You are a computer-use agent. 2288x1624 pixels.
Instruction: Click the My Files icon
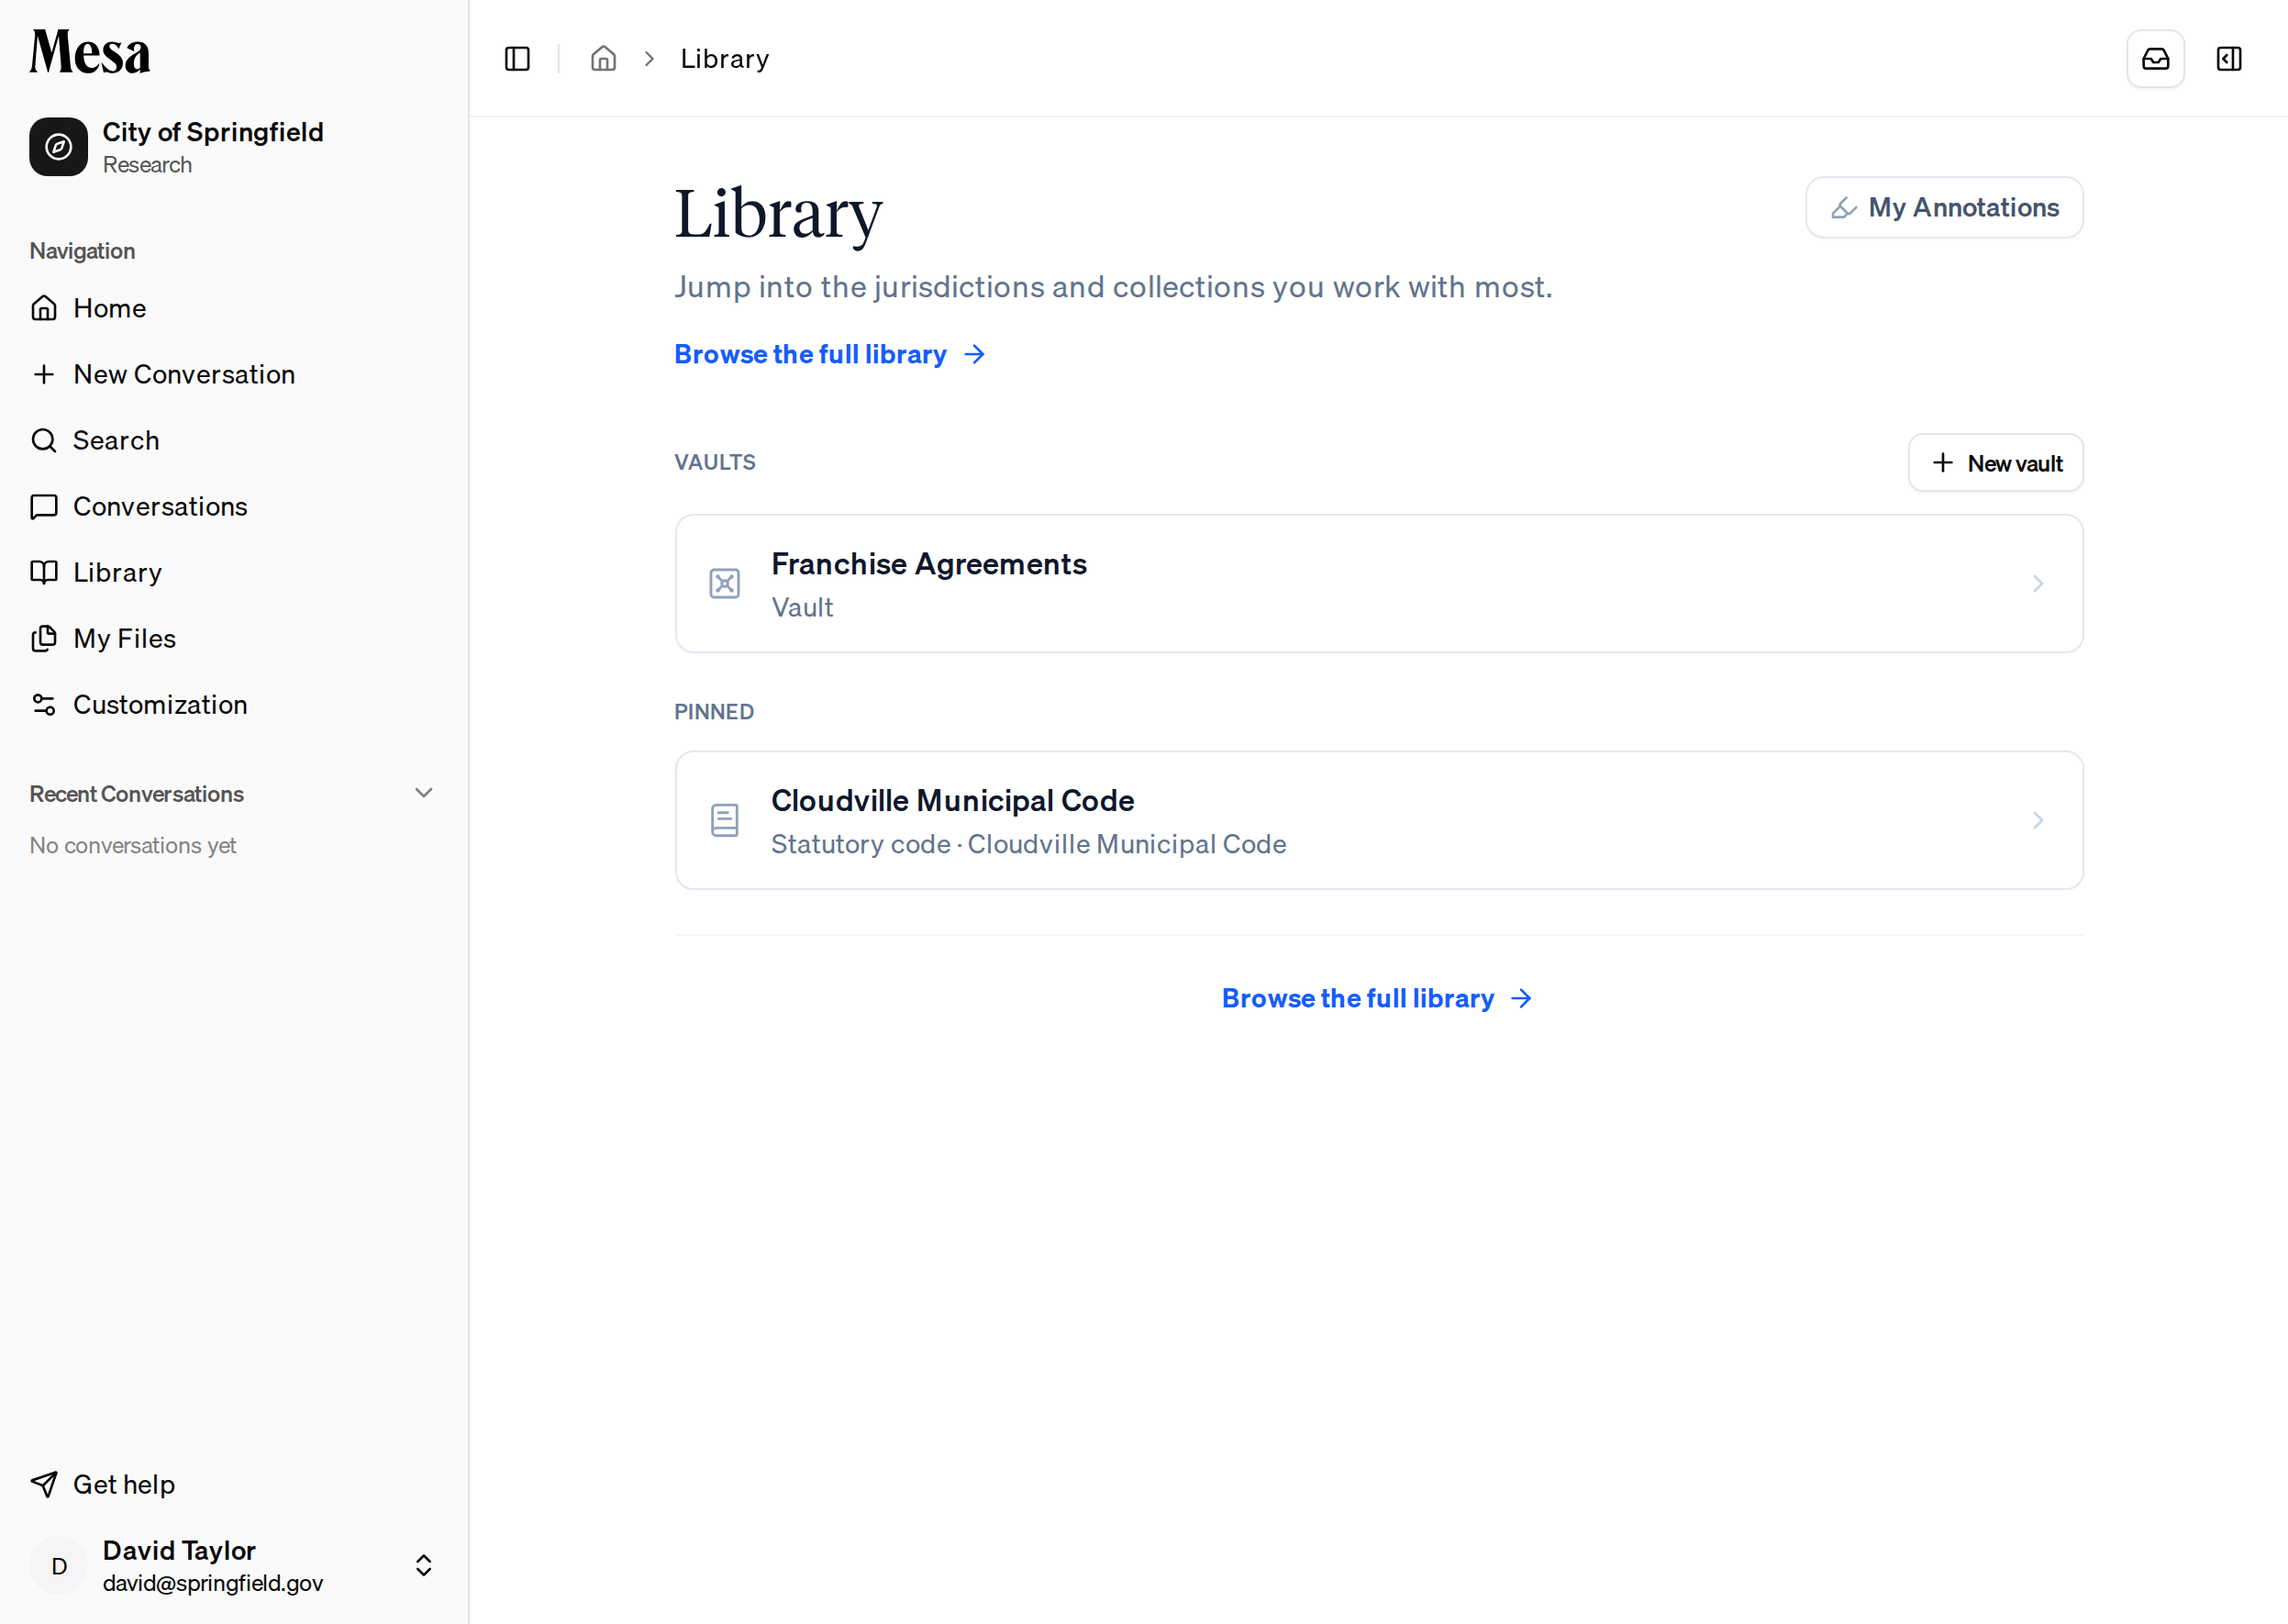click(44, 638)
